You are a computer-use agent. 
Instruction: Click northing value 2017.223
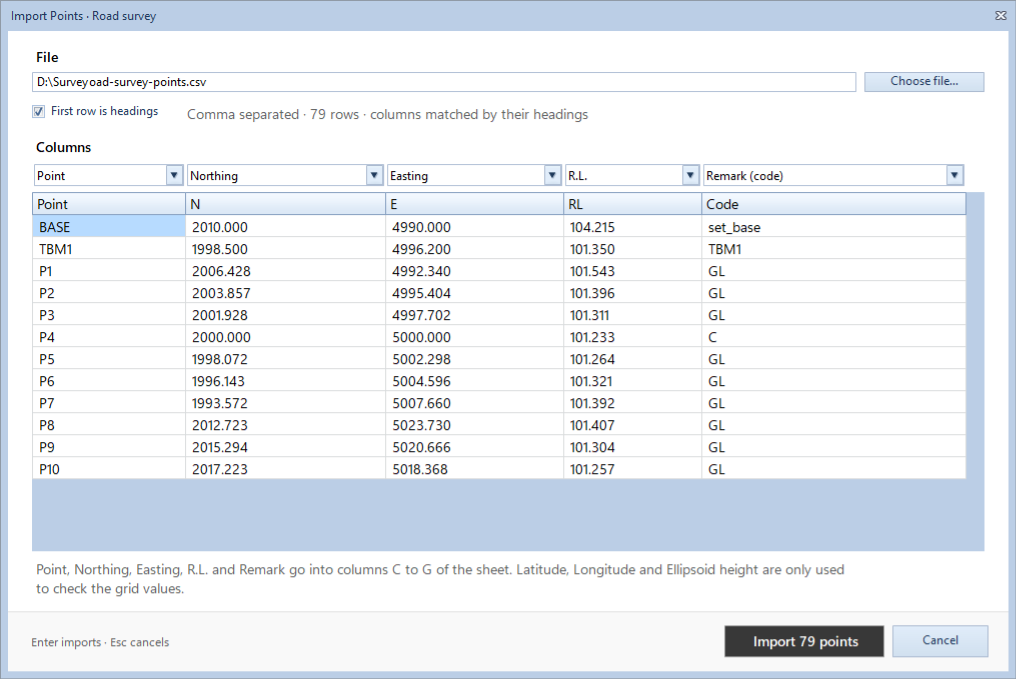[x=285, y=469]
